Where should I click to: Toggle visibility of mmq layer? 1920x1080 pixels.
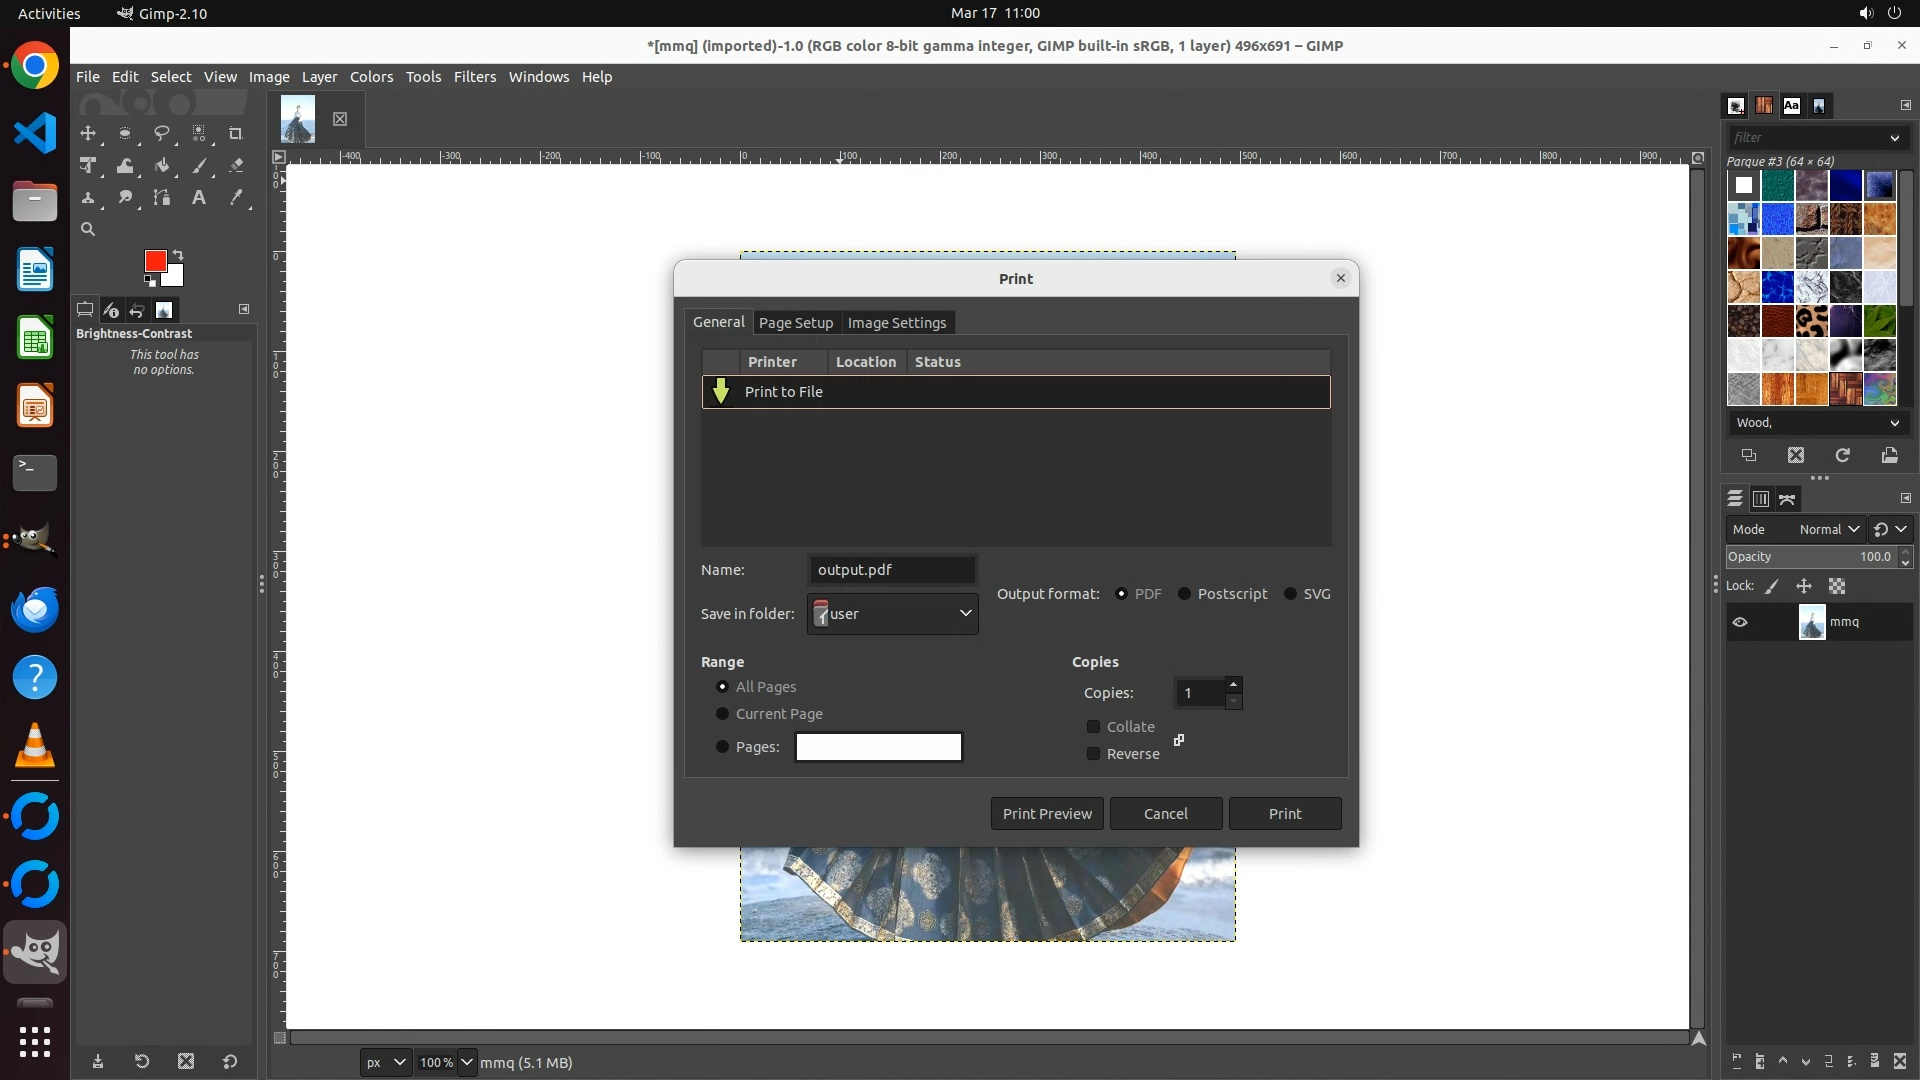pos(1740,622)
